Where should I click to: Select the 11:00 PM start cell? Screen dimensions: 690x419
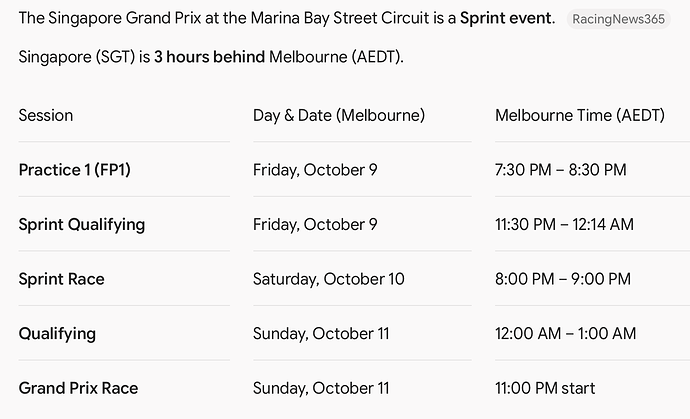tap(545, 388)
